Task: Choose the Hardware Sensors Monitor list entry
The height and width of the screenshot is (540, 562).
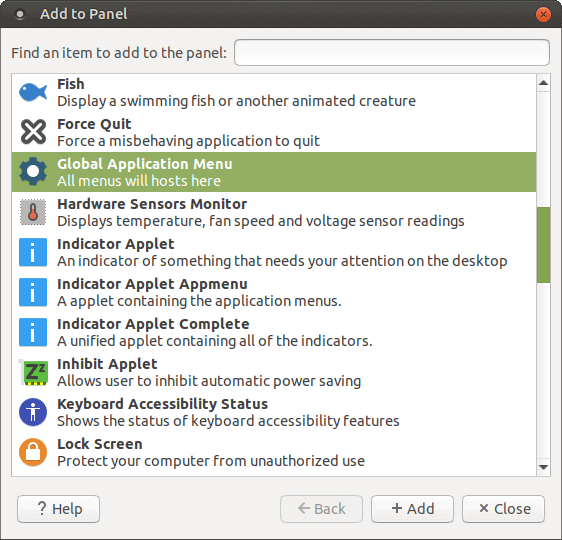Action: [x=274, y=212]
